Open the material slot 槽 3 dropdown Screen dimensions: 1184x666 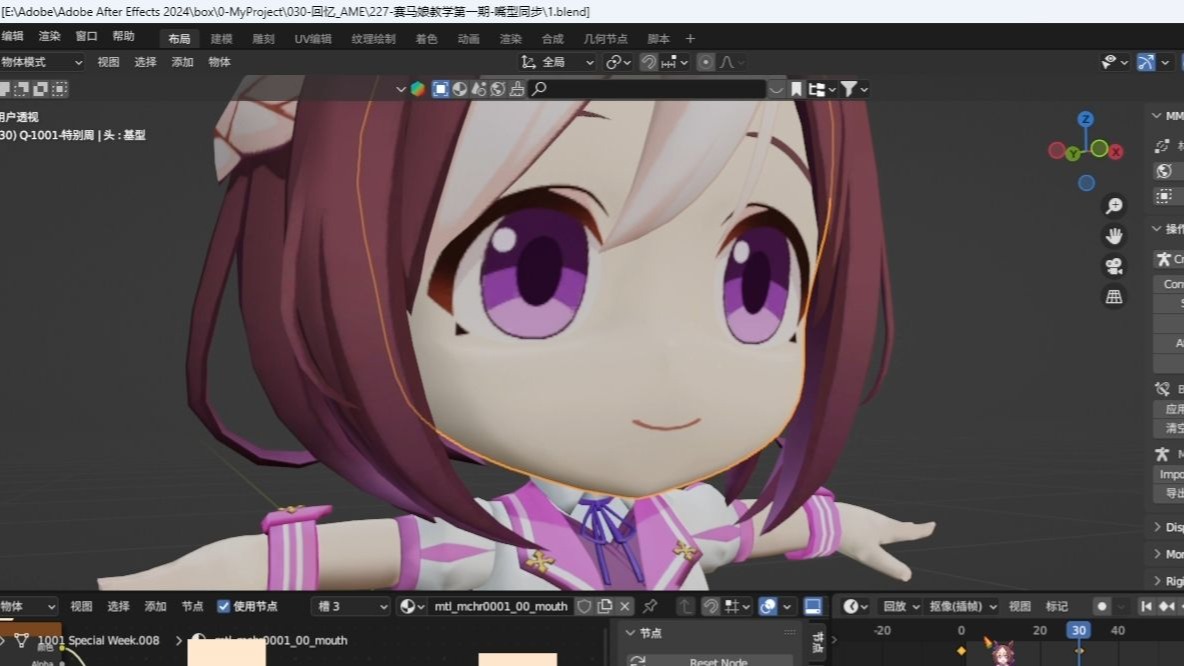[351, 606]
